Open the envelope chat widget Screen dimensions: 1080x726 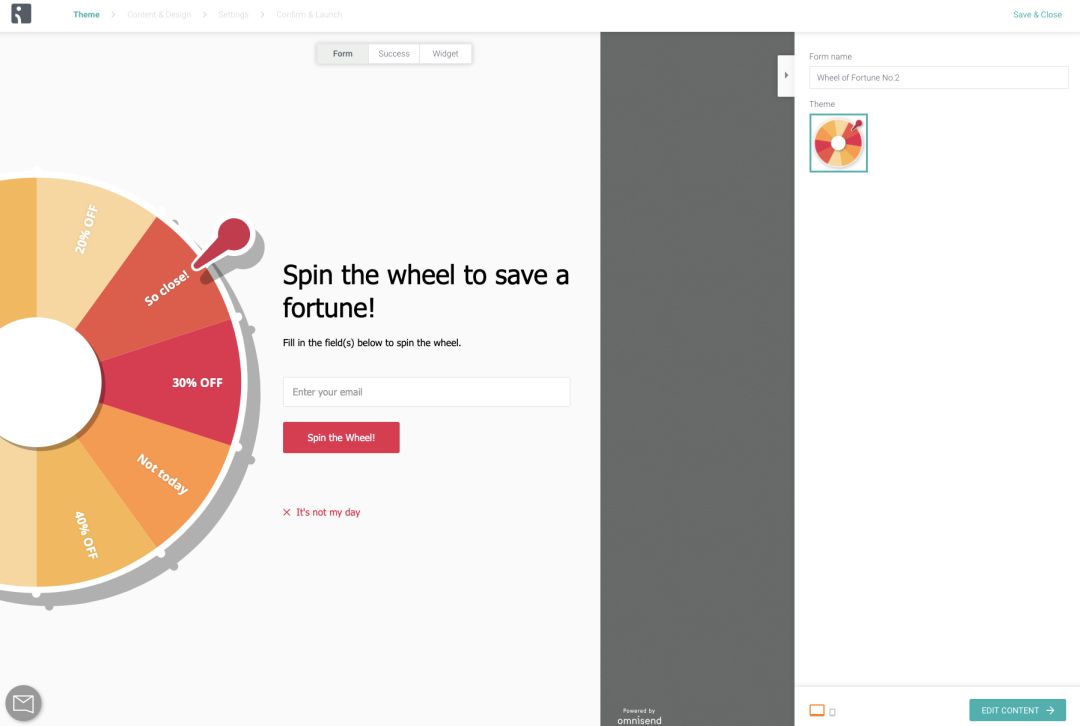pos(23,704)
